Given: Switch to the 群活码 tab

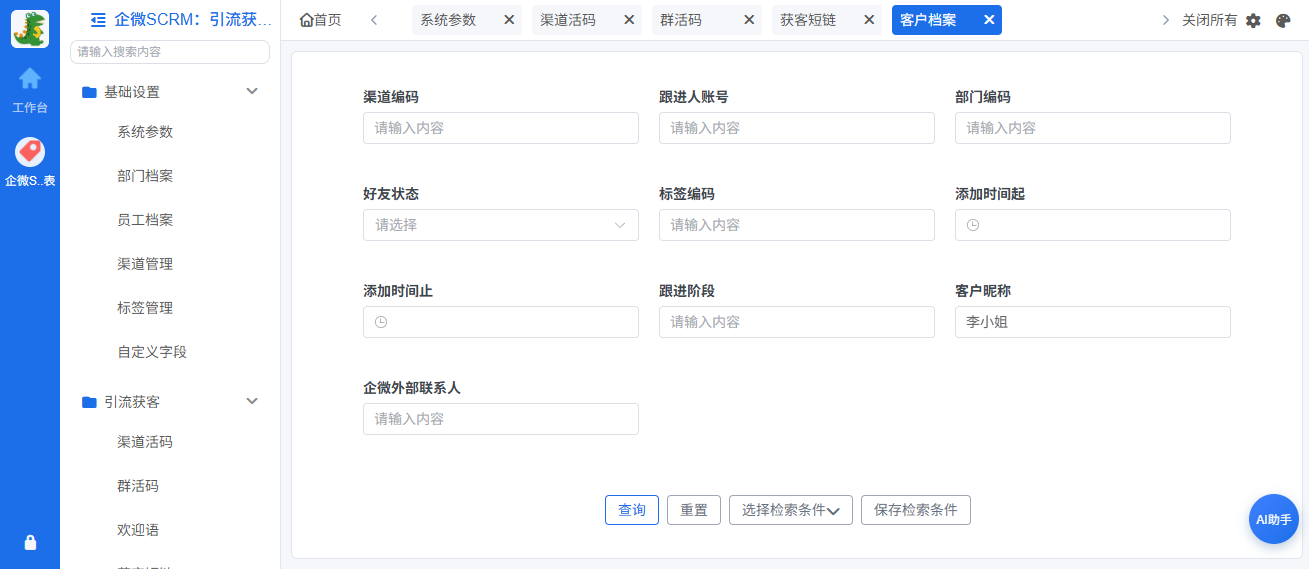Looking at the screenshot, I should tap(680, 20).
